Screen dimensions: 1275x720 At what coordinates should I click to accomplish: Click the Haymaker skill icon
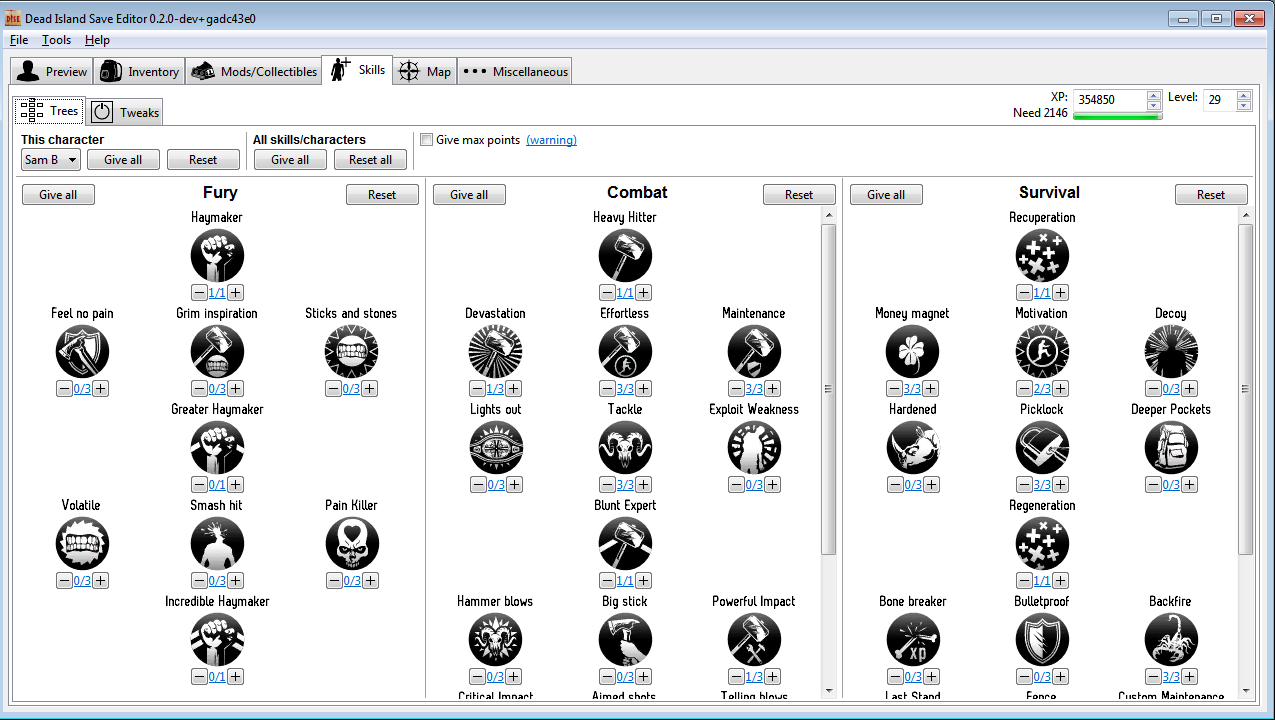click(217, 255)
